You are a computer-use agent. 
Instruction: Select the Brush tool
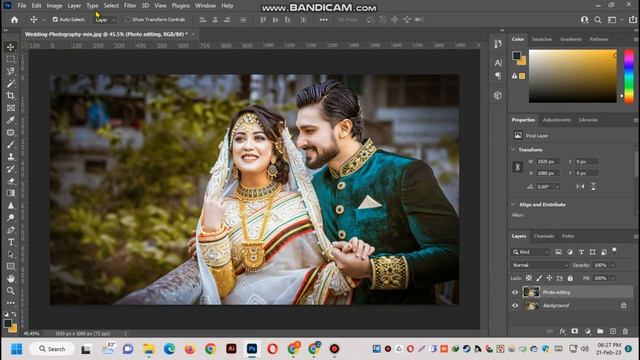click(x=11, y=144)
